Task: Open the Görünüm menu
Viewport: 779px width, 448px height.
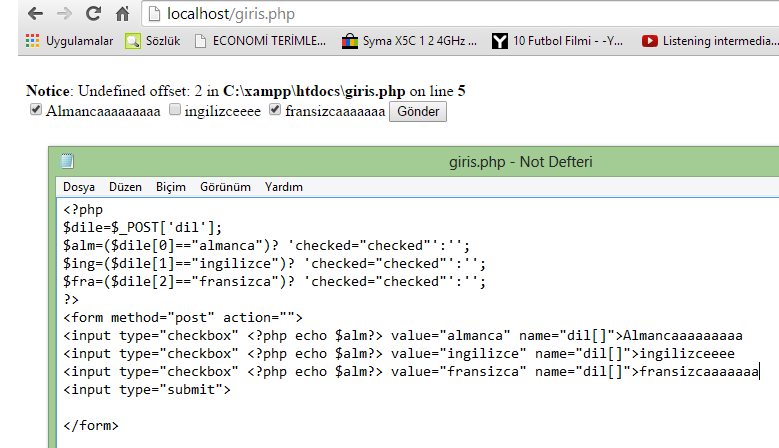Action: click(x=225, y=187)
